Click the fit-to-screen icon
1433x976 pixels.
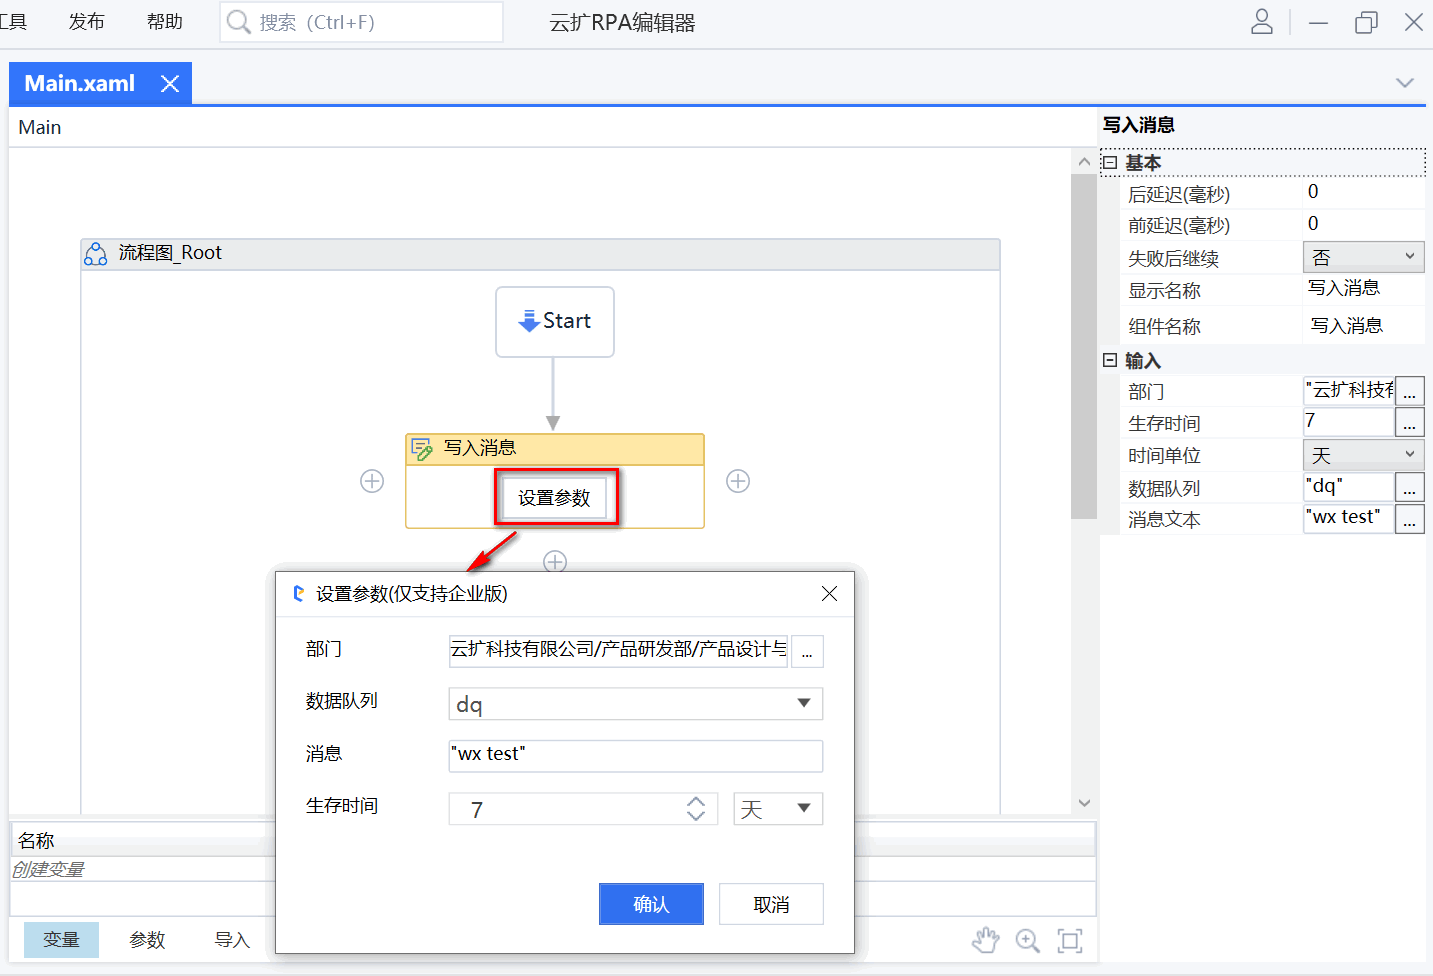[x=1070, y=940]
